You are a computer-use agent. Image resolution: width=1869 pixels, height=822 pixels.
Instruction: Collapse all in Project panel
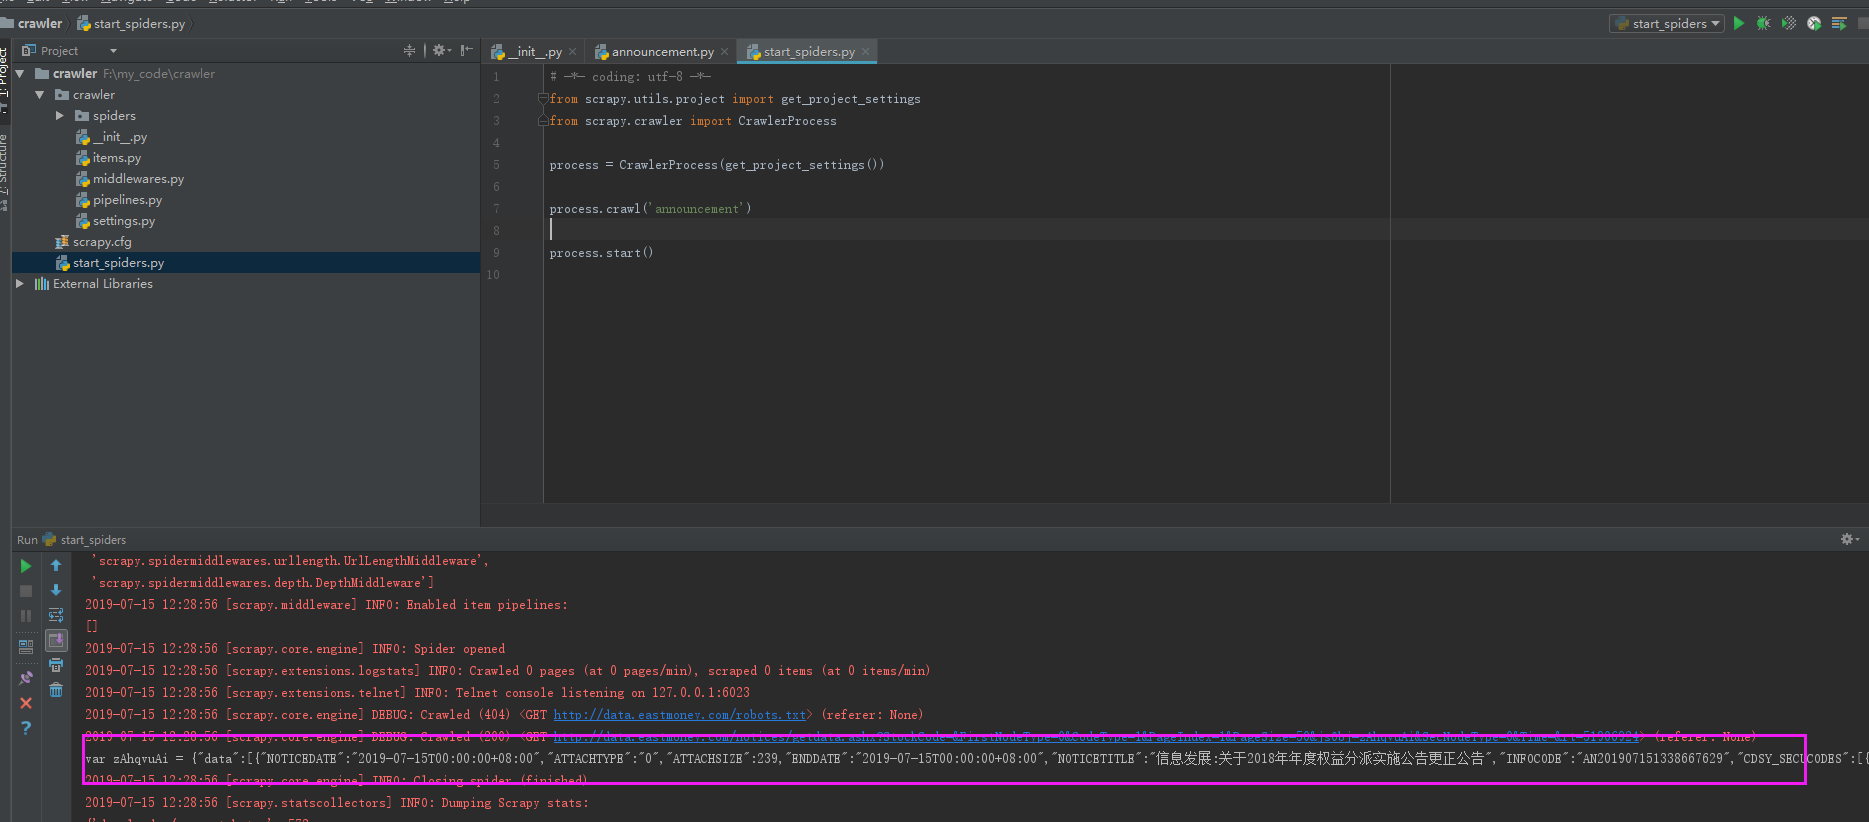(409, 50)
